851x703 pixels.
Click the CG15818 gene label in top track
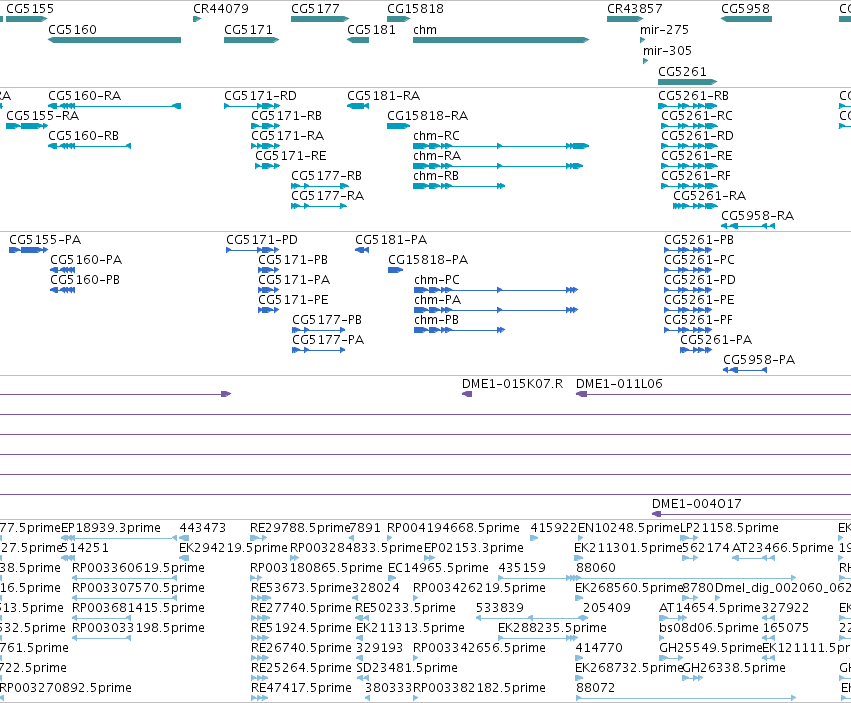(x=415, y=9)
